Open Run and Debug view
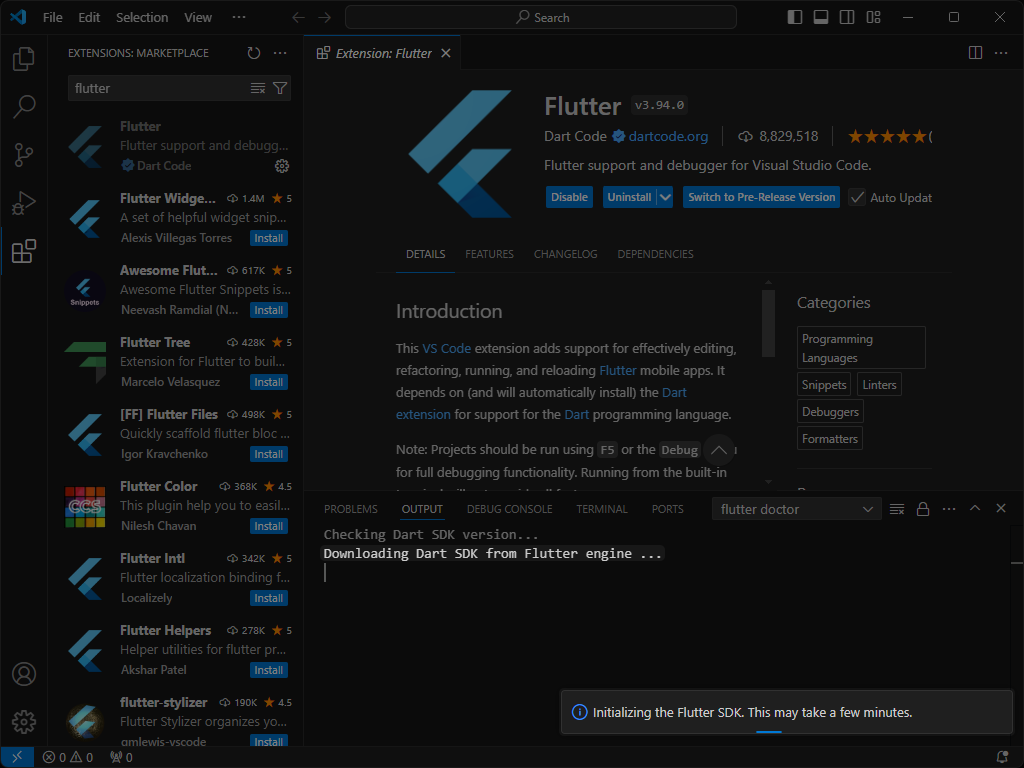 tap(24, 203)
